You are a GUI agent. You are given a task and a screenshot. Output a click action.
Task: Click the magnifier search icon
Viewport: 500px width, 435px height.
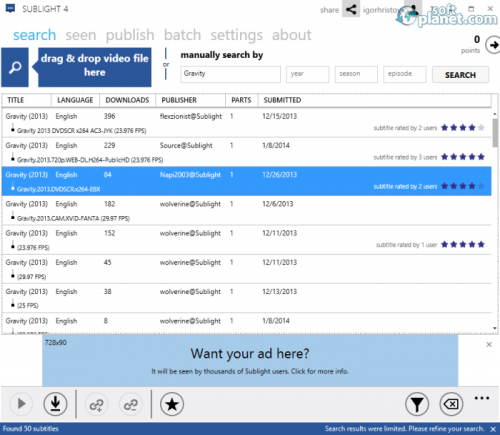point(15,67)
